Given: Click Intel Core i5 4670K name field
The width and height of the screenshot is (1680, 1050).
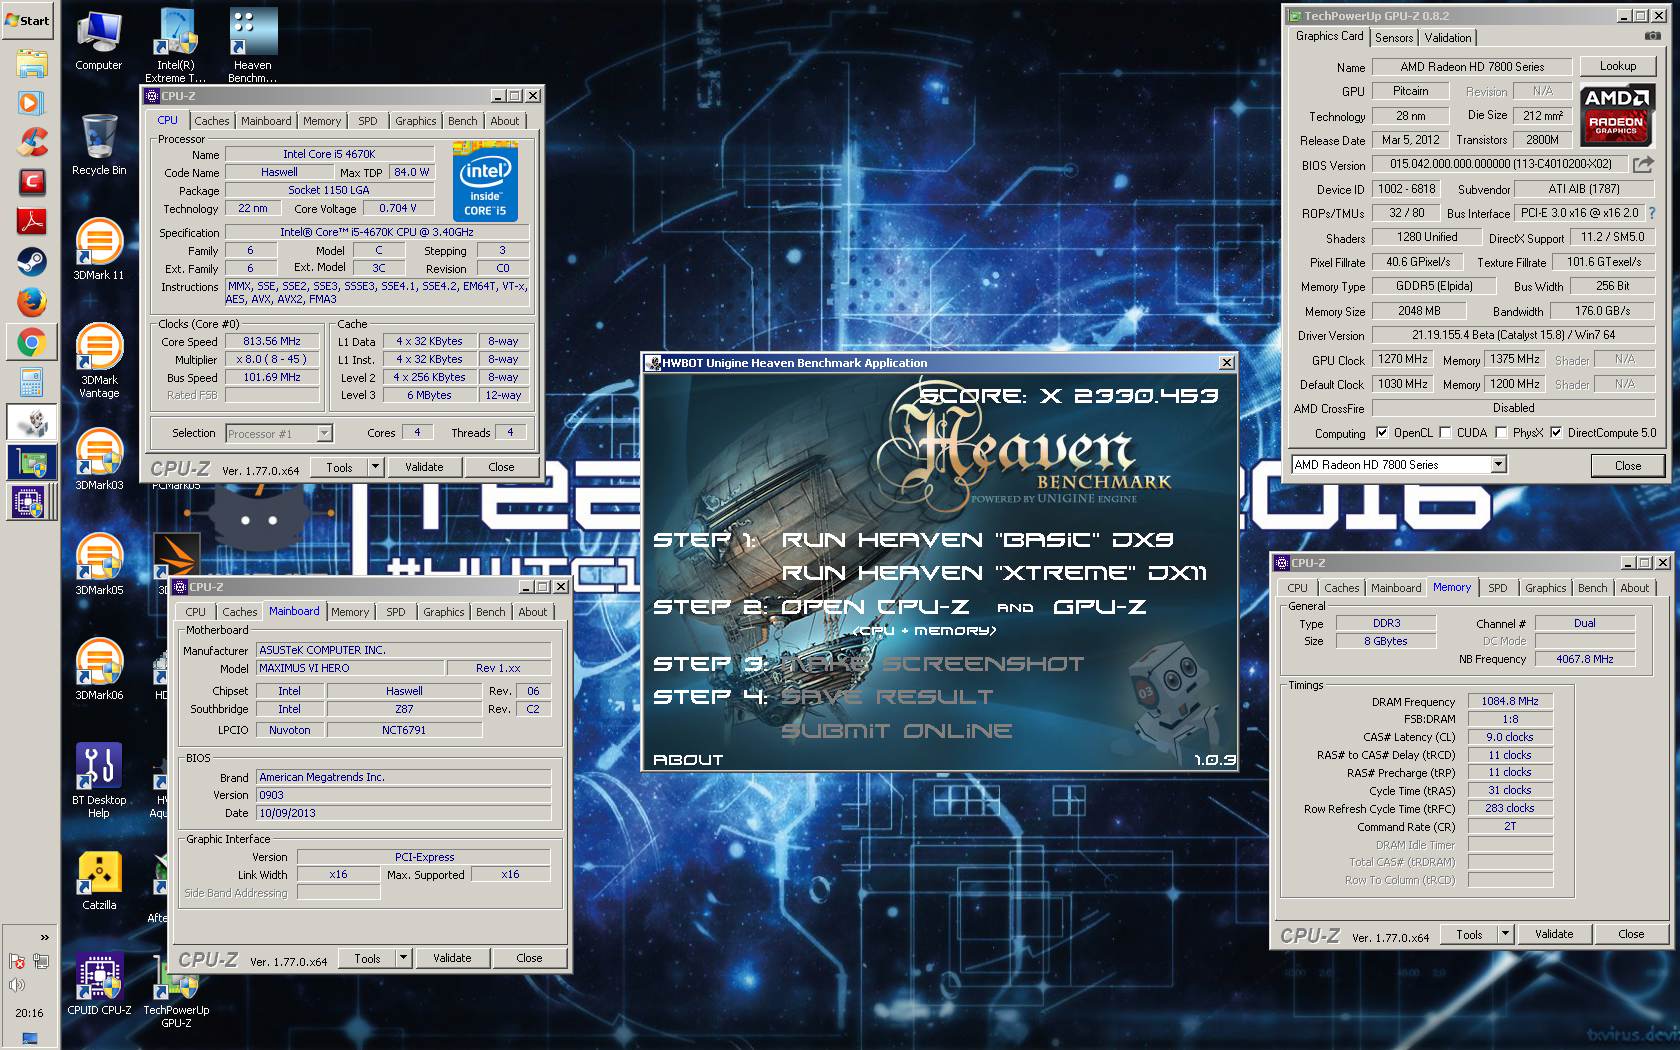Looking at the screenshot, I should tap(329, 154).
